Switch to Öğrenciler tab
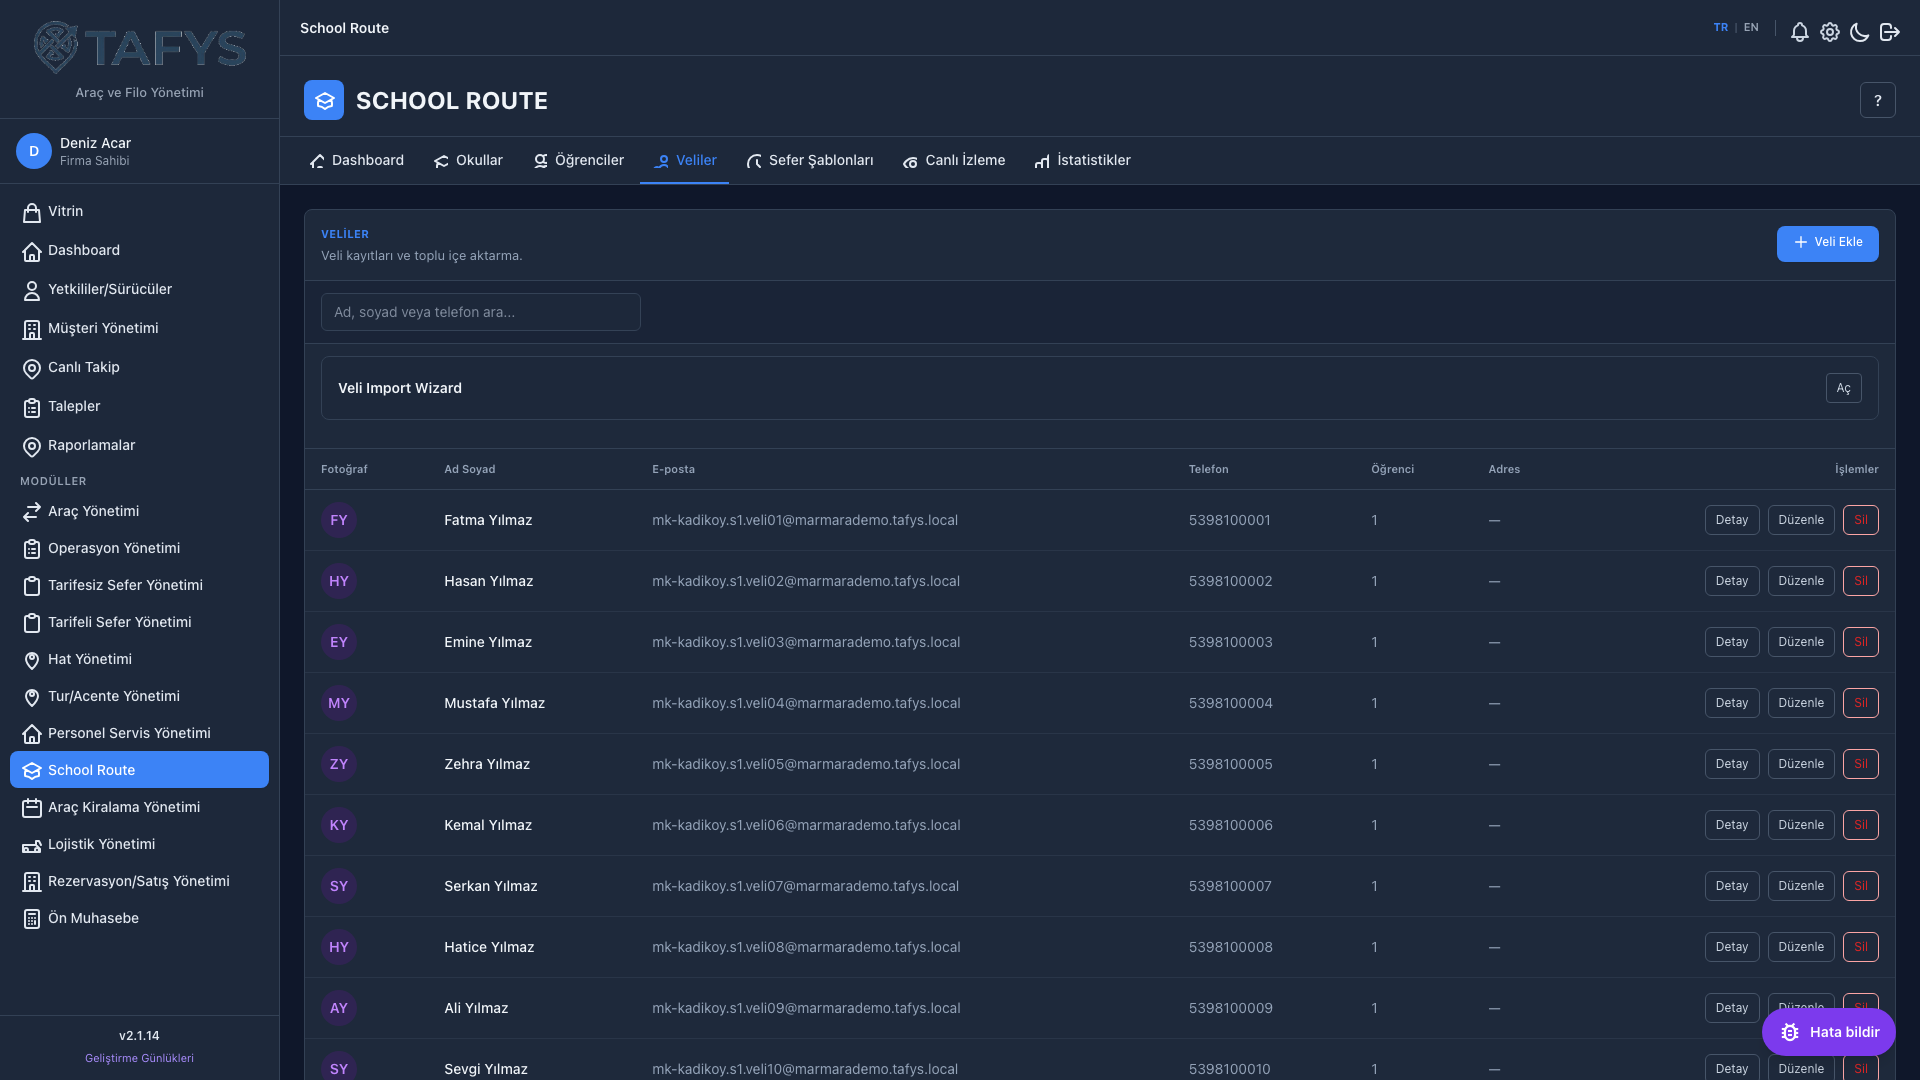This screenshot has width=1920, height=1080. (578, 161)
